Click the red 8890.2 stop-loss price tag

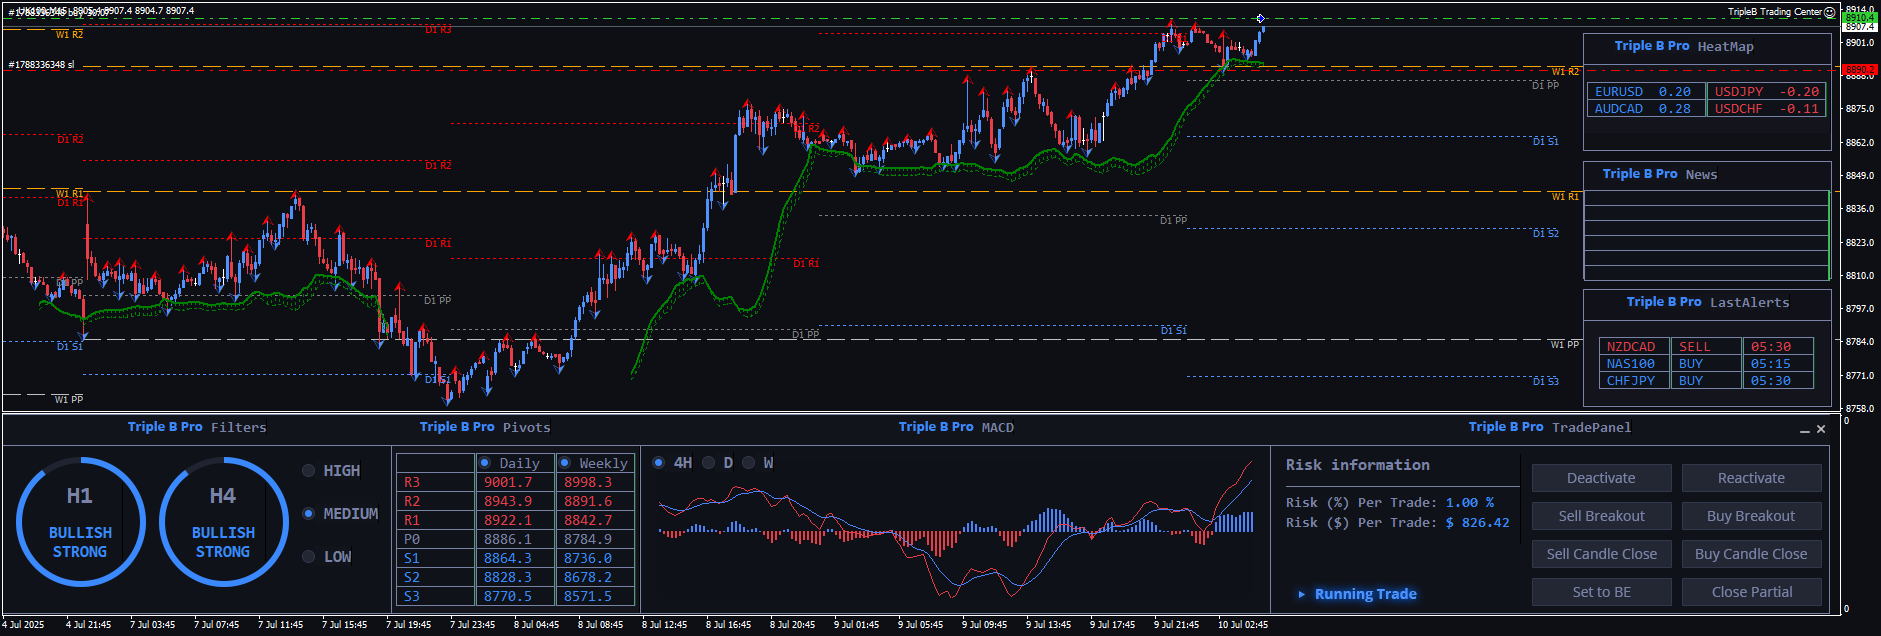[x=1860, y=70]
